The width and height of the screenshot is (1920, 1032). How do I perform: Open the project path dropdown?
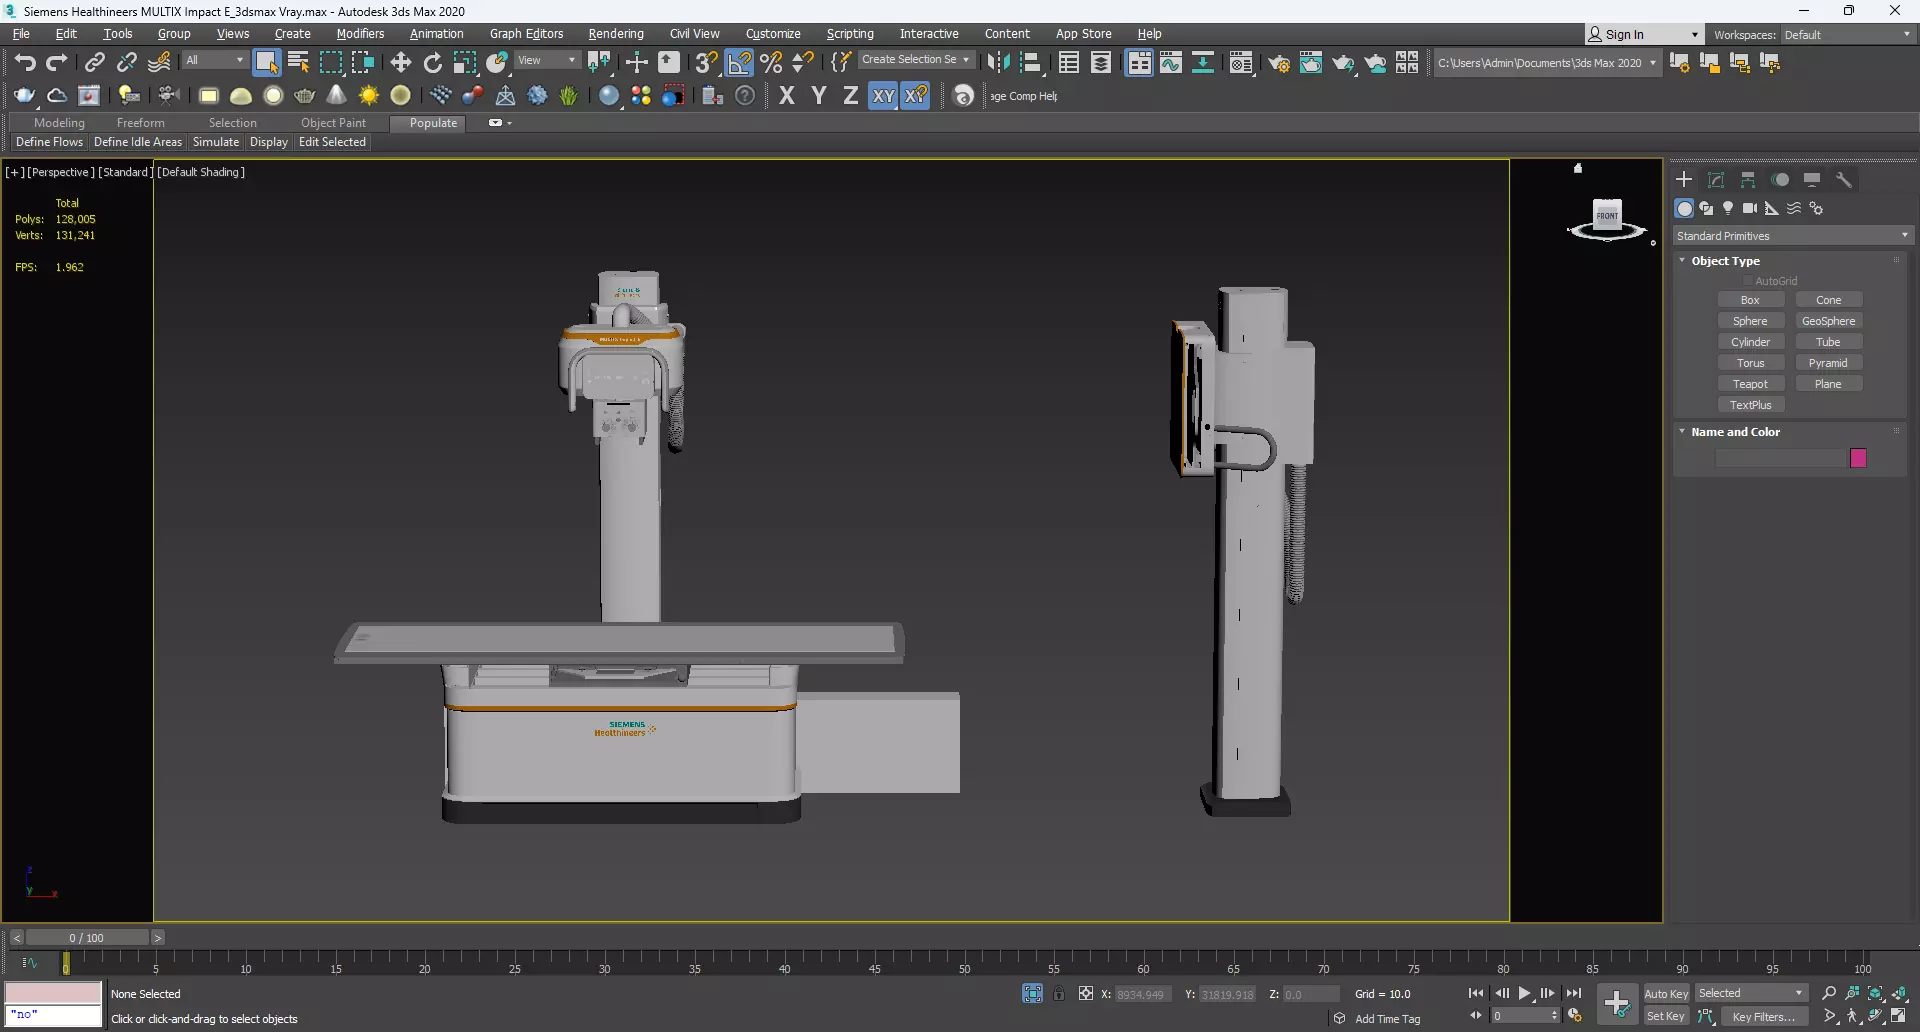tap(1547, 63)
